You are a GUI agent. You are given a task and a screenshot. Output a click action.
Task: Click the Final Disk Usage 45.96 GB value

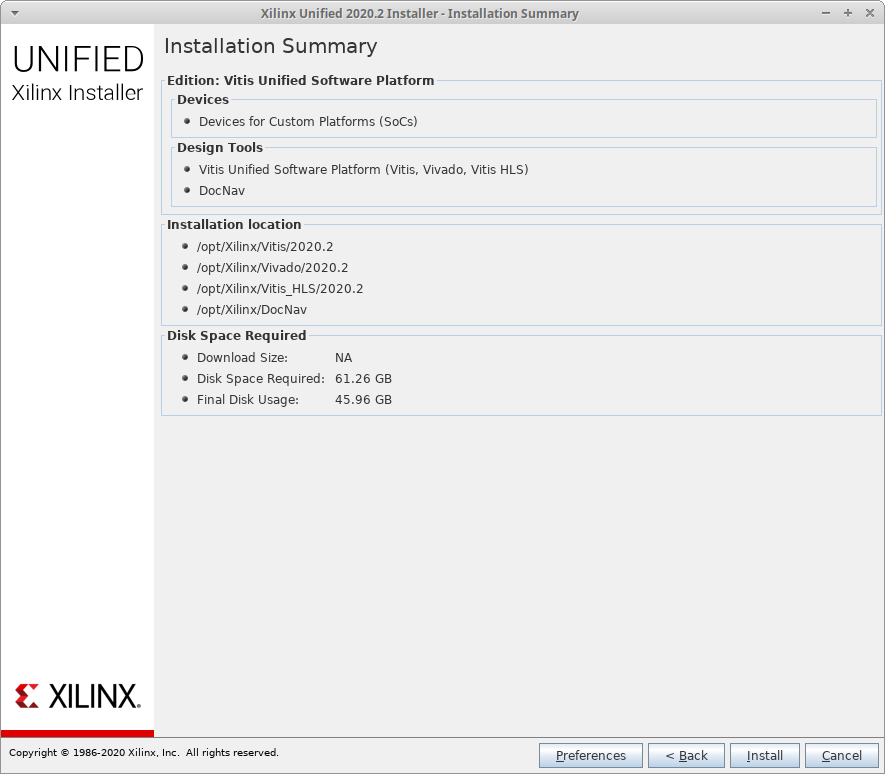pos(363,400)
